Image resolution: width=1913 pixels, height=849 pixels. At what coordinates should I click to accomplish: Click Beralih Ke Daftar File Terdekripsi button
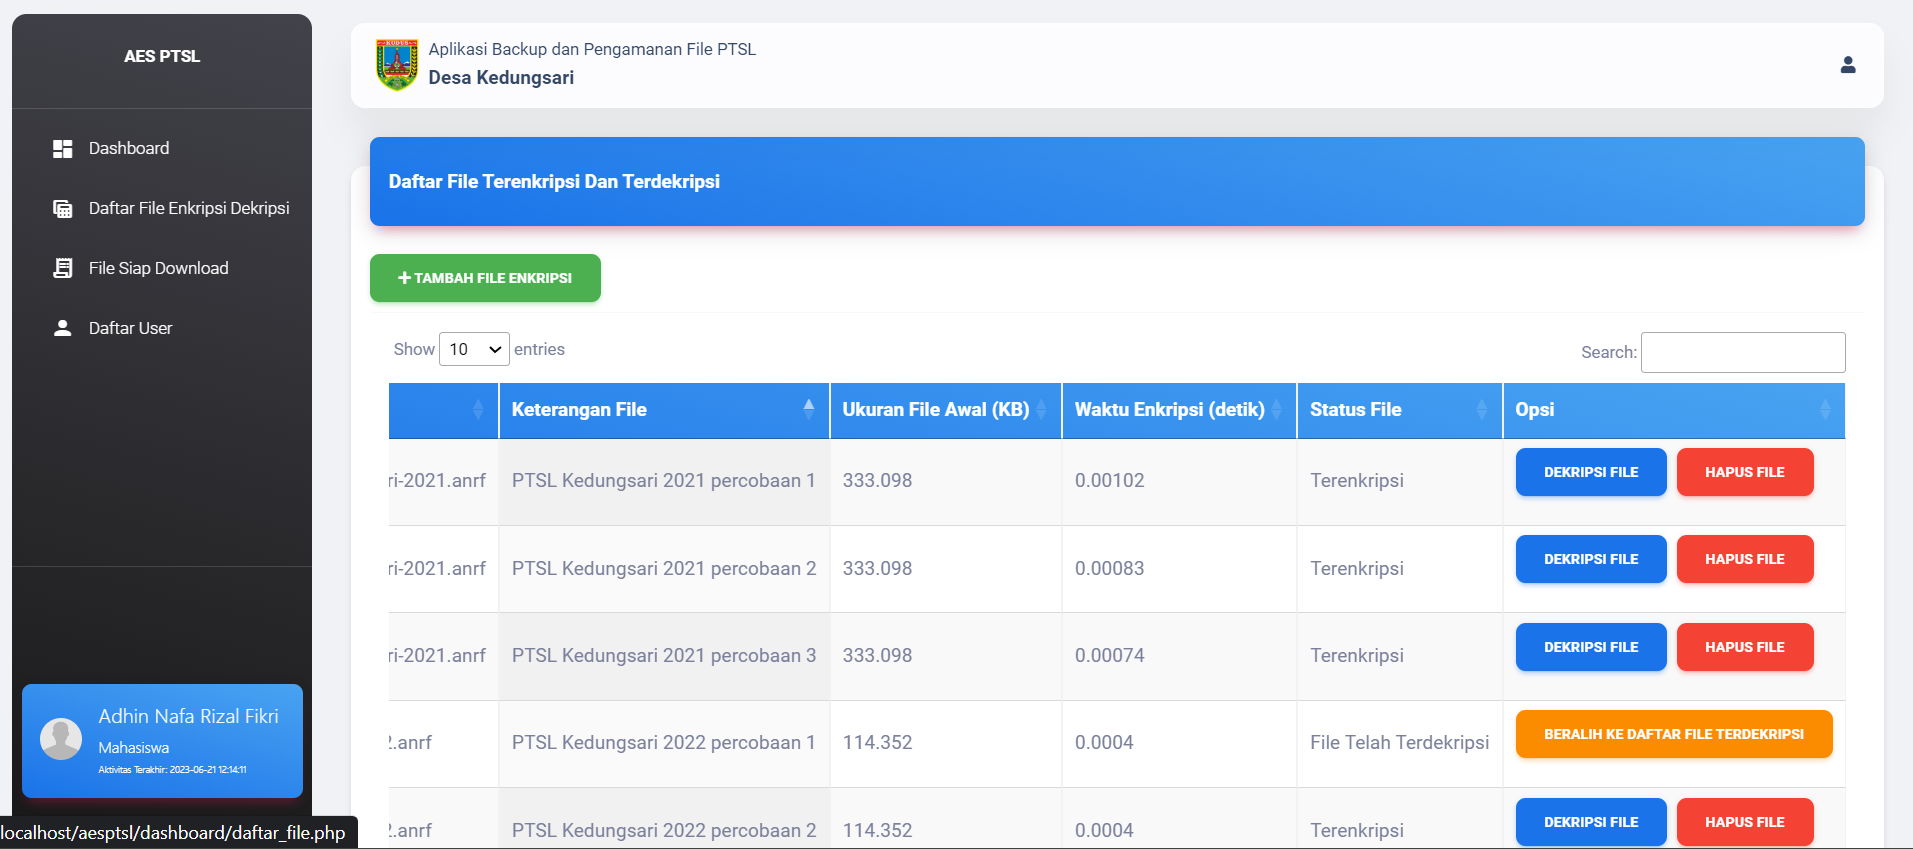1673,734
